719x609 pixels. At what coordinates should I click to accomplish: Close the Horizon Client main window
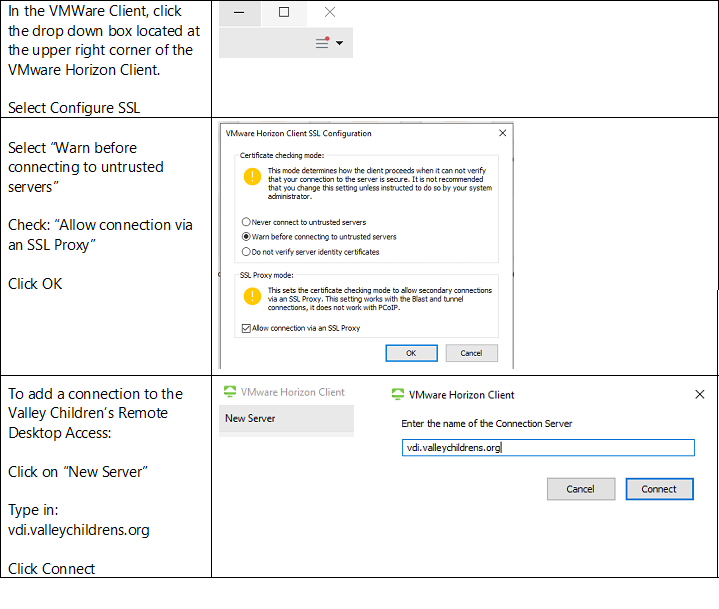tap(330, 12)
